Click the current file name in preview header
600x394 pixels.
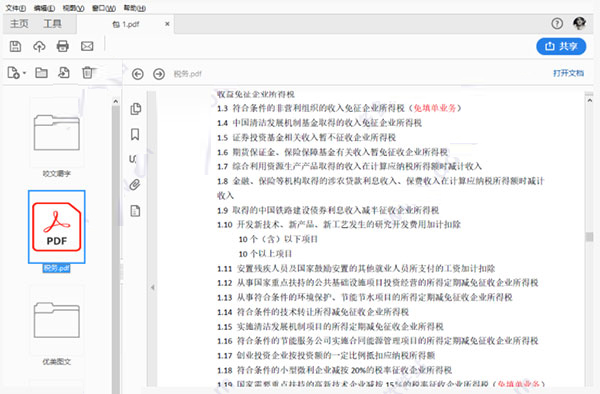tap(188, 74)
